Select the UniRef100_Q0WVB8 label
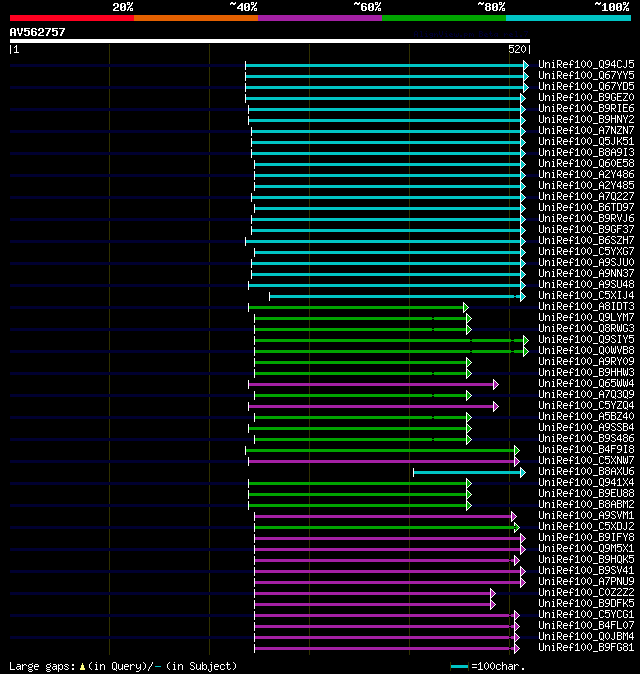The image size is (640, 674). 586,351
